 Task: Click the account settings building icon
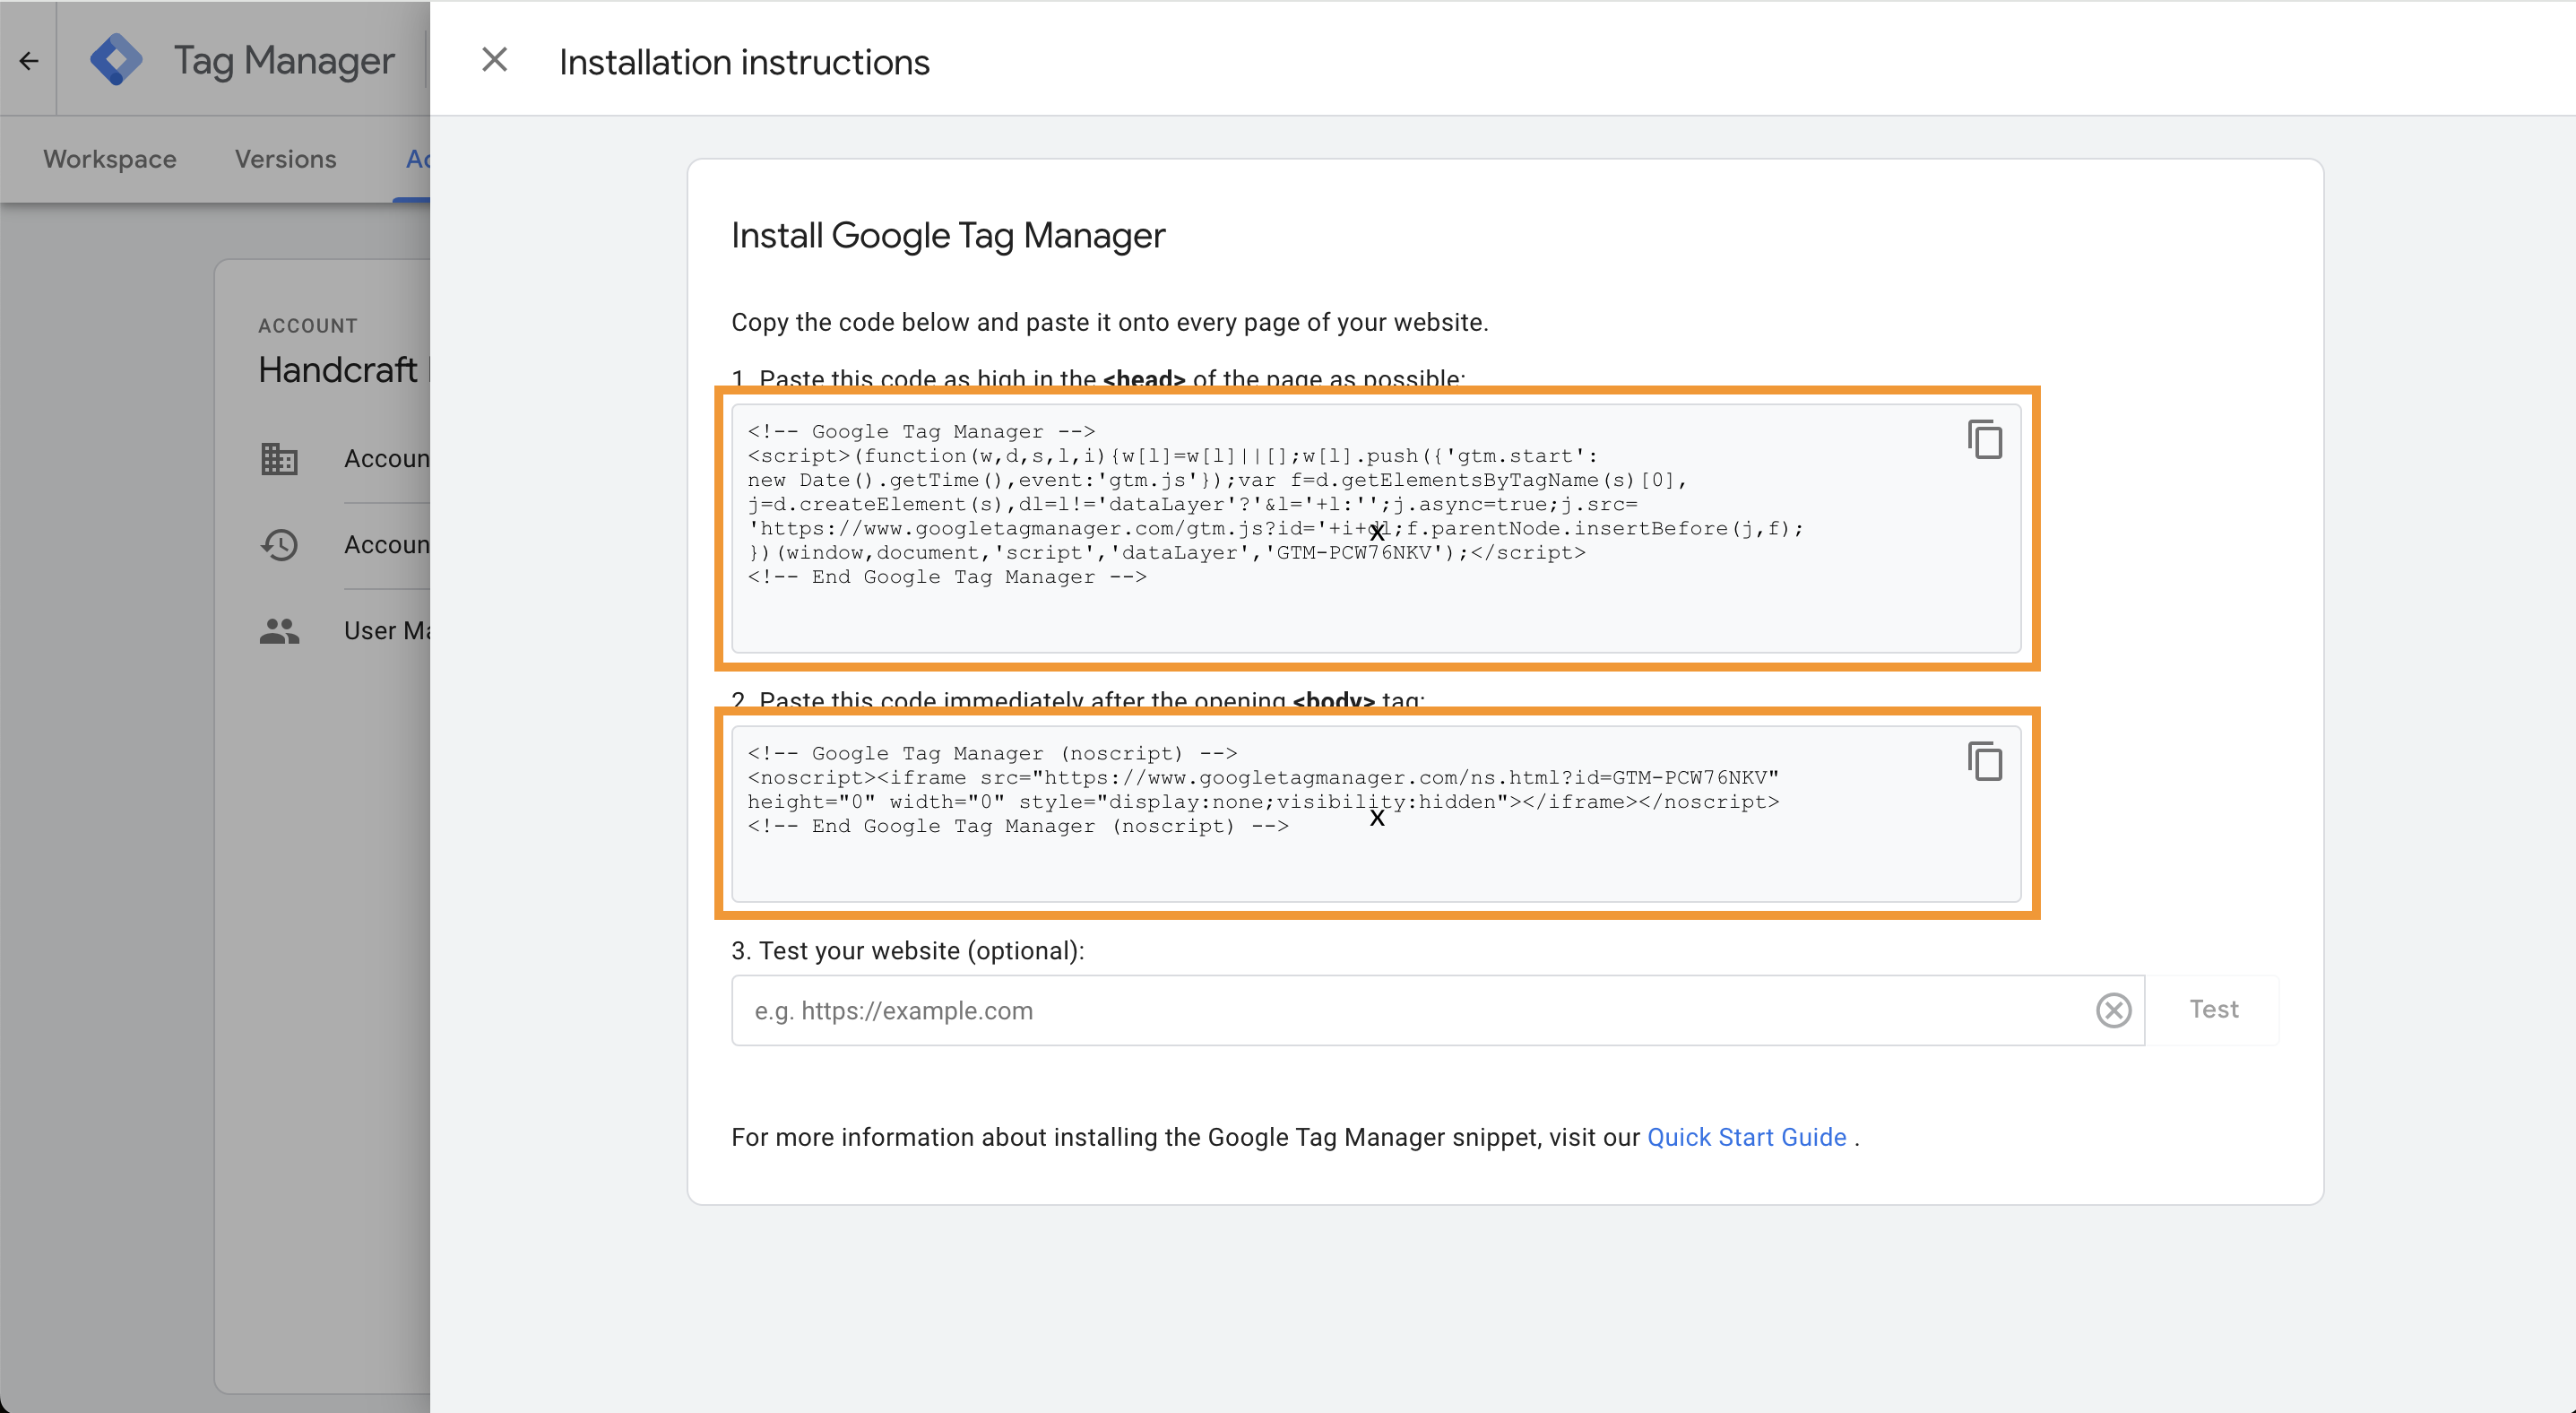pyautogui.click(x=279, y=459)
